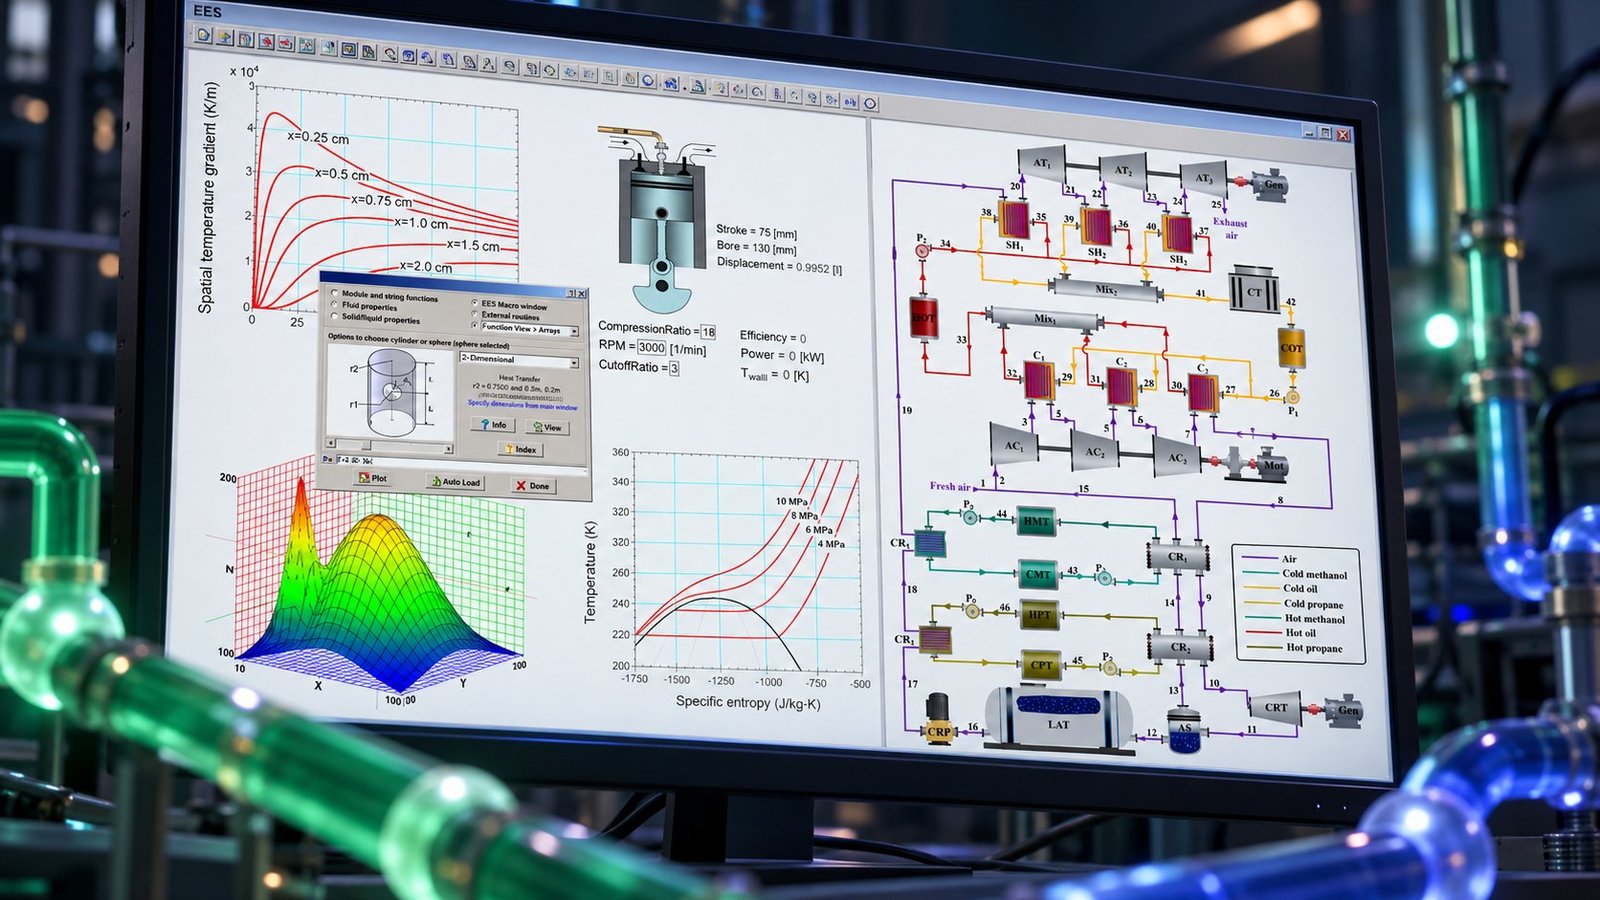Viewport: 1600px width, 900px height.
Task: Click the Auto Load button
Action: tap(455, 482)
